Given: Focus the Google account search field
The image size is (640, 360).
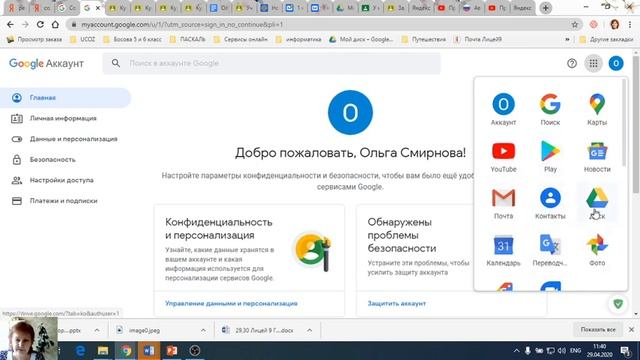Looking at the screenshot, I should (x=272, y=63).
